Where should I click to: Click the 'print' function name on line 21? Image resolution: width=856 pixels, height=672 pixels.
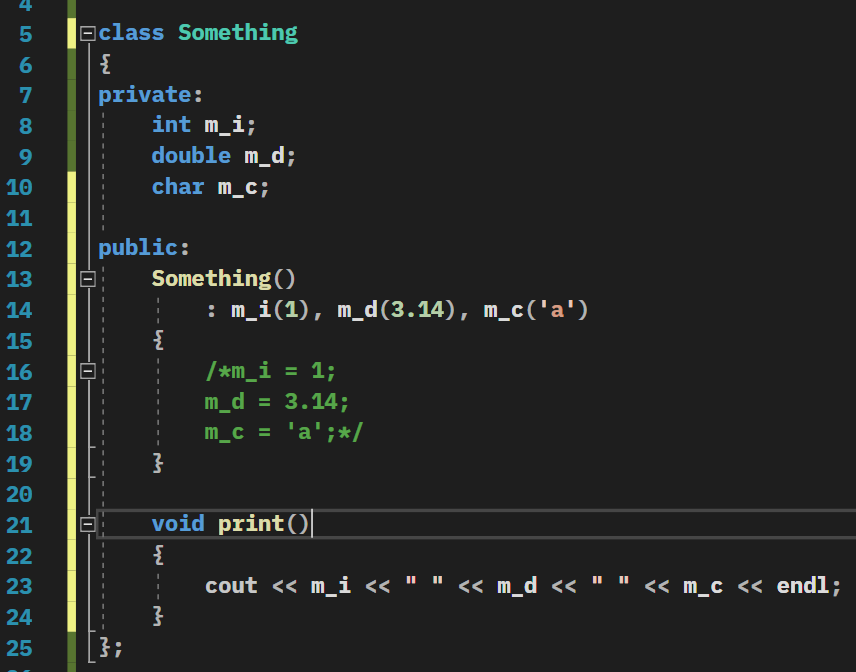pos(251,525)
